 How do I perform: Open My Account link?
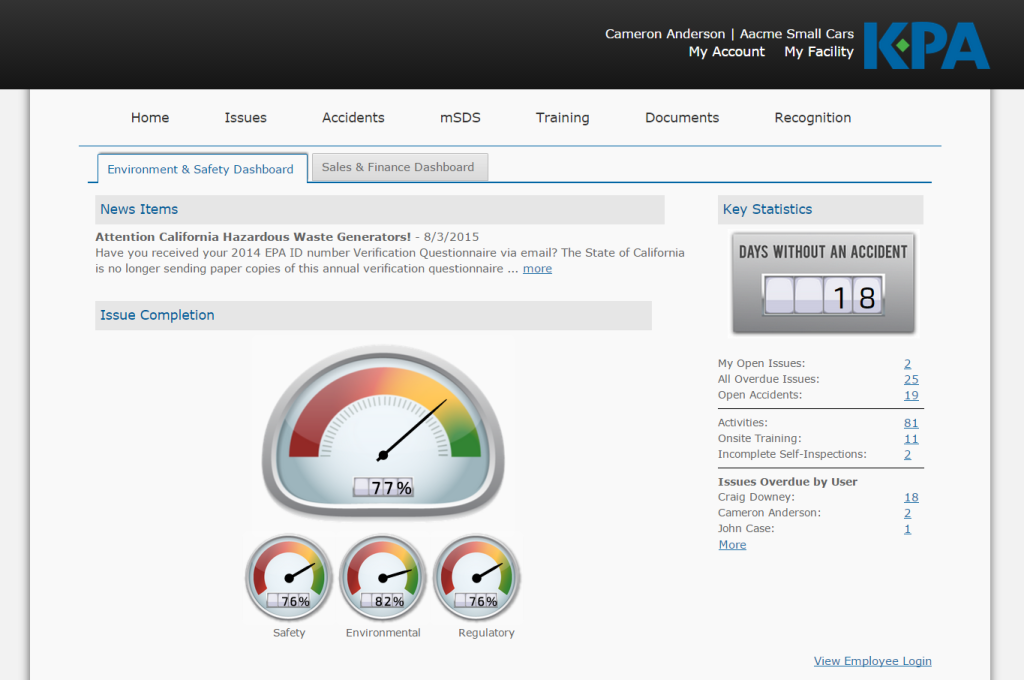pyautogui.click(x=726, y=52)
